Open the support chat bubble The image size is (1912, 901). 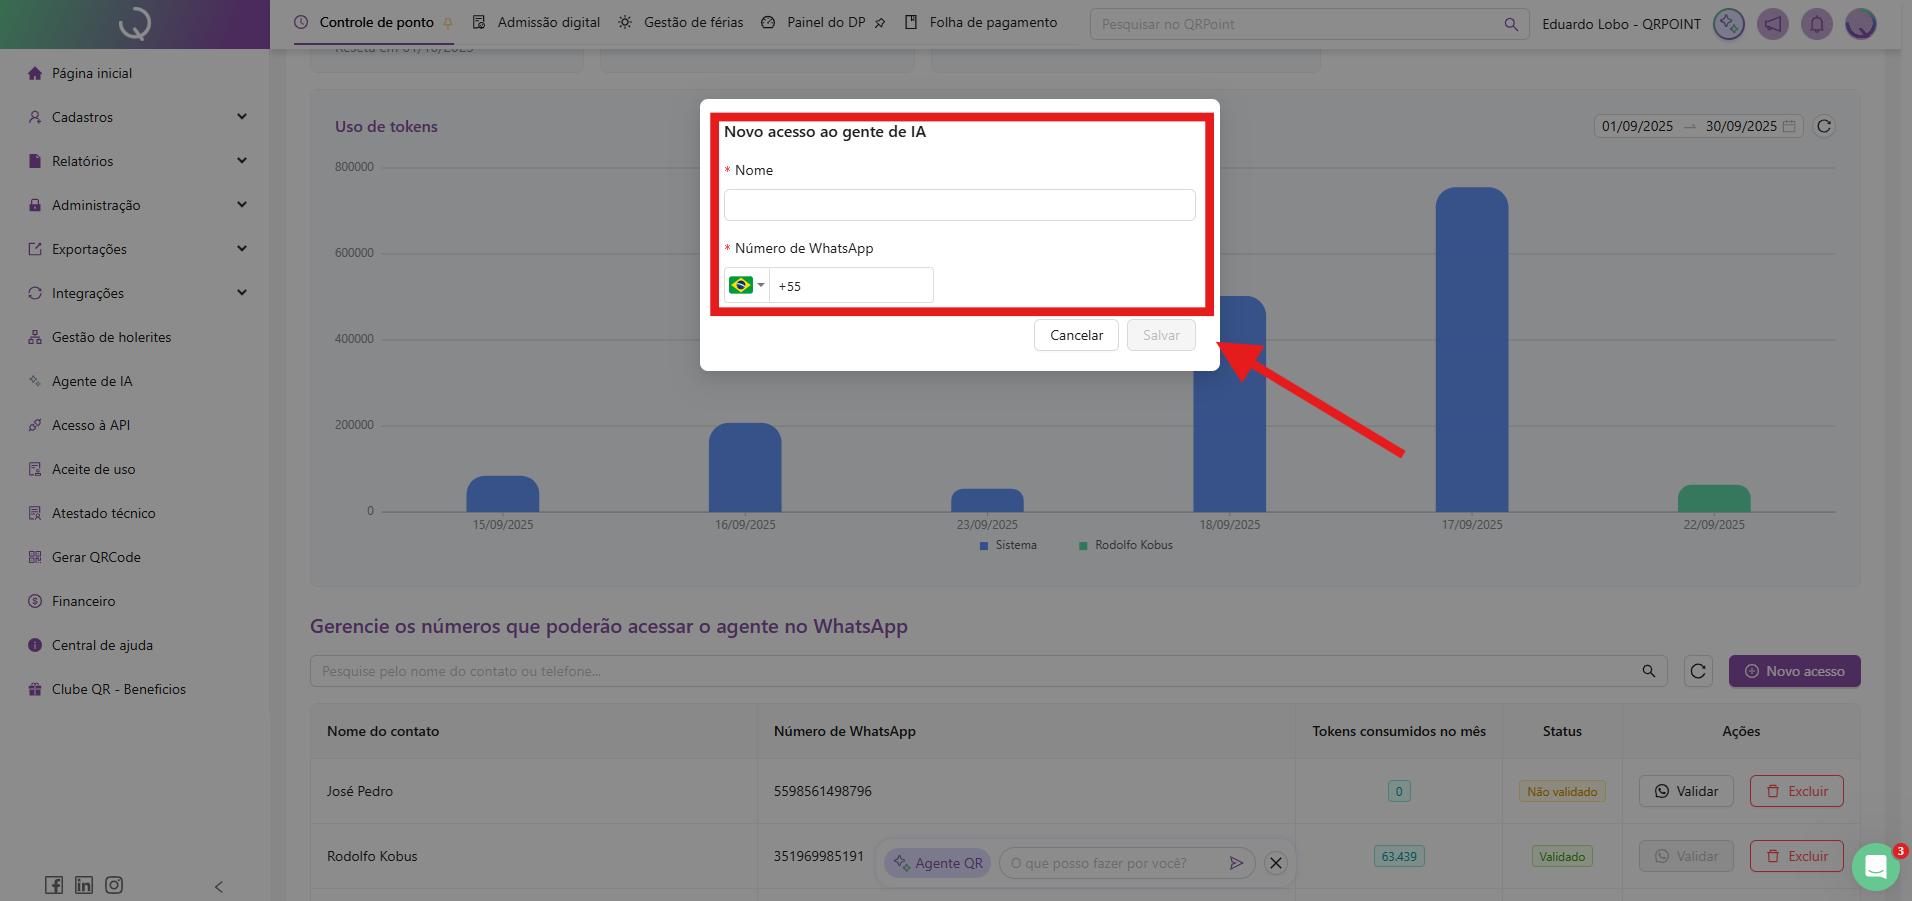[1875, 867]
